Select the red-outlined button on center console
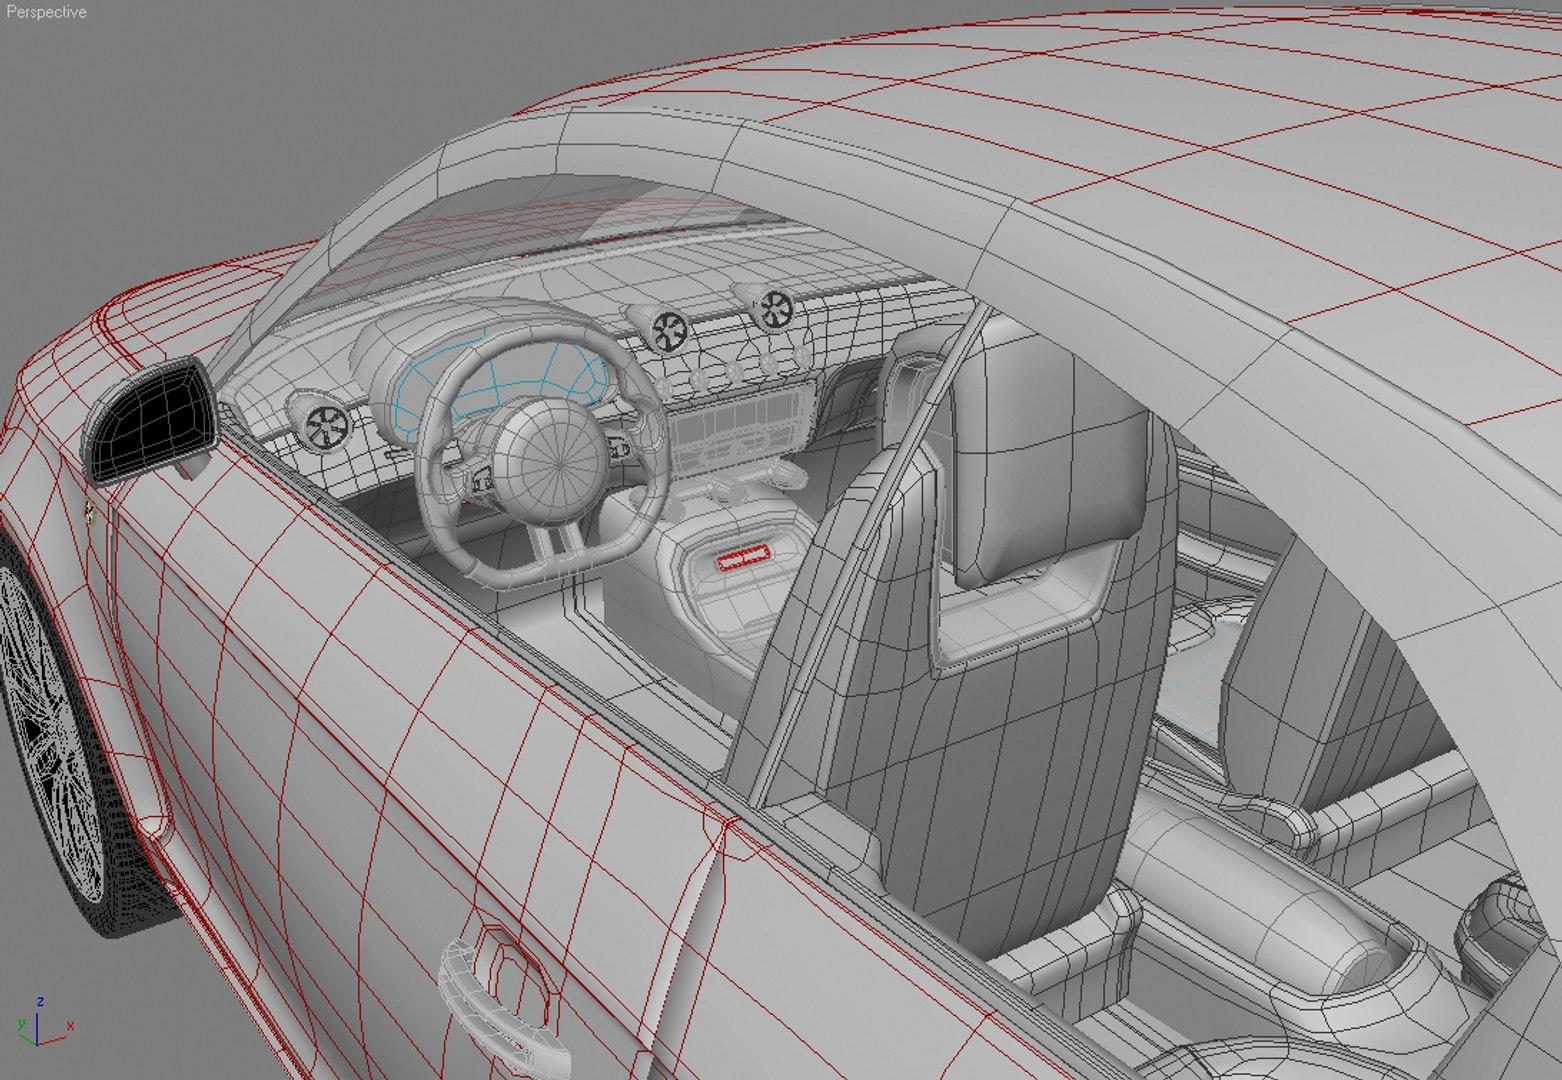 tap(743, 557)
